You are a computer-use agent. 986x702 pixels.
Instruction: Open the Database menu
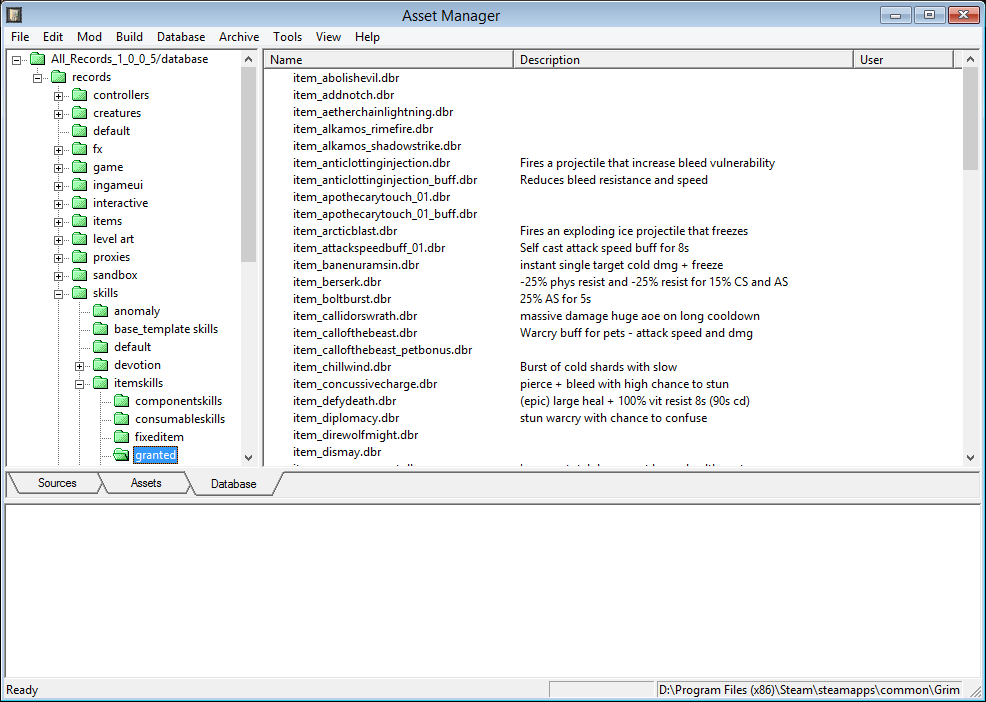[x=181, y=37]
